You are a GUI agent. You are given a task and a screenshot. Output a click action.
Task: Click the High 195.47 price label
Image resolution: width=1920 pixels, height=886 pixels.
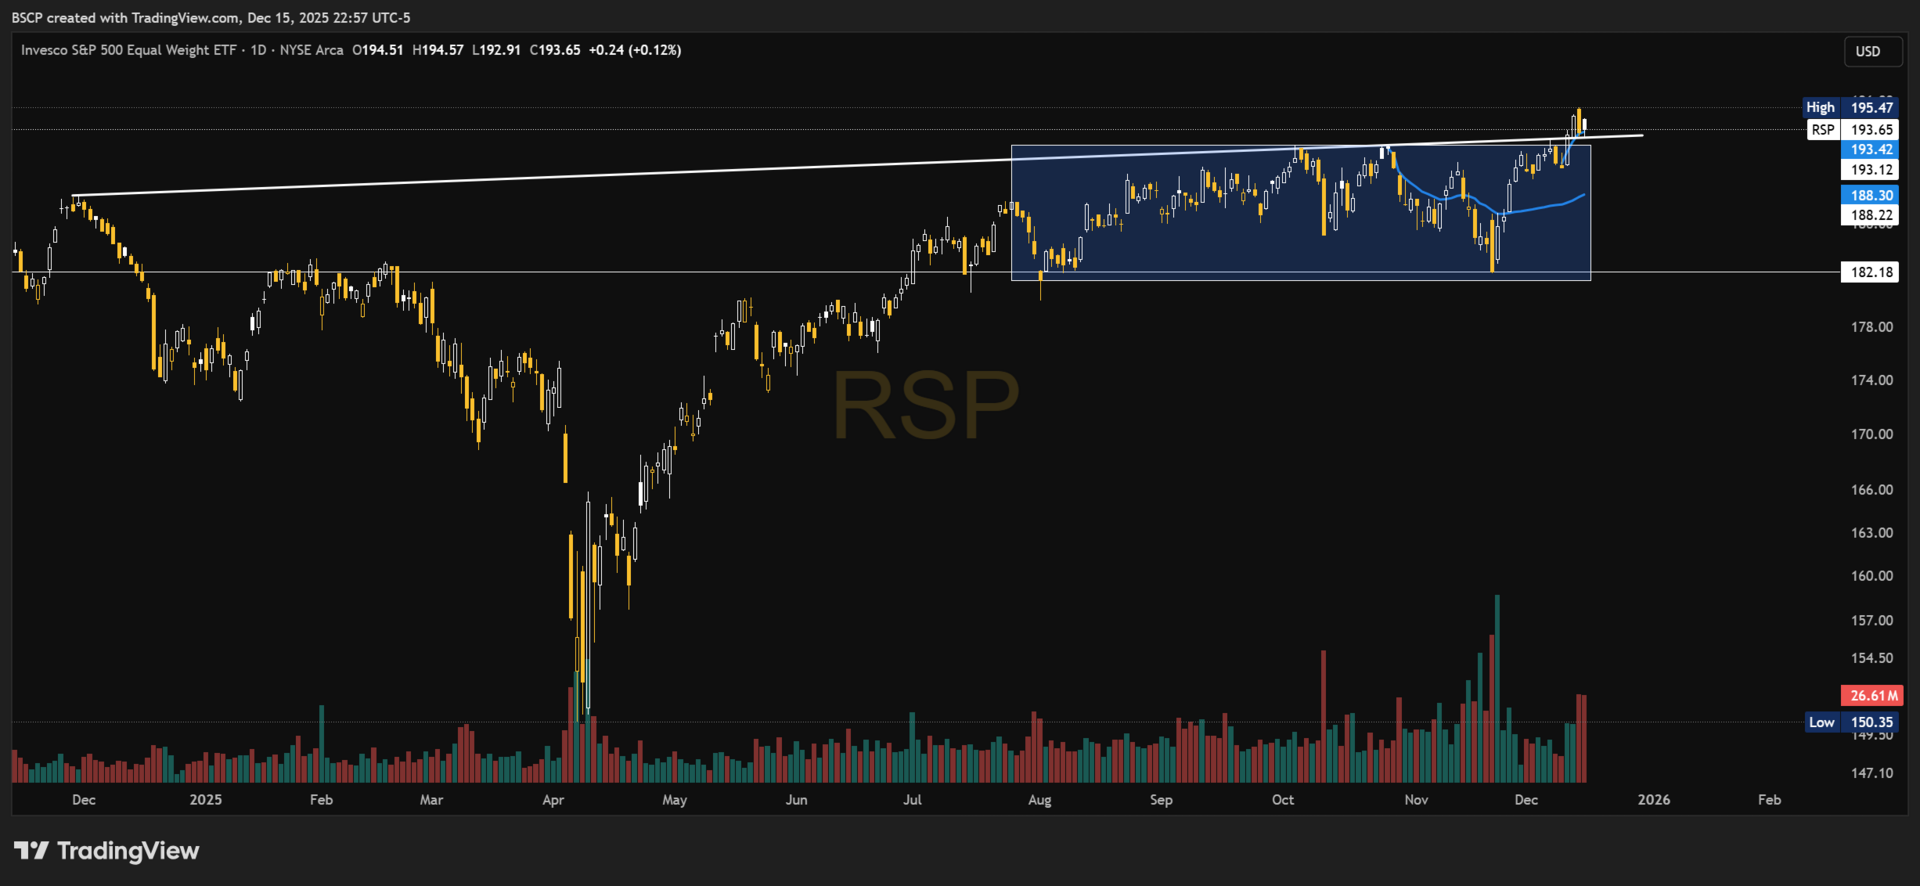(1850, 107)
